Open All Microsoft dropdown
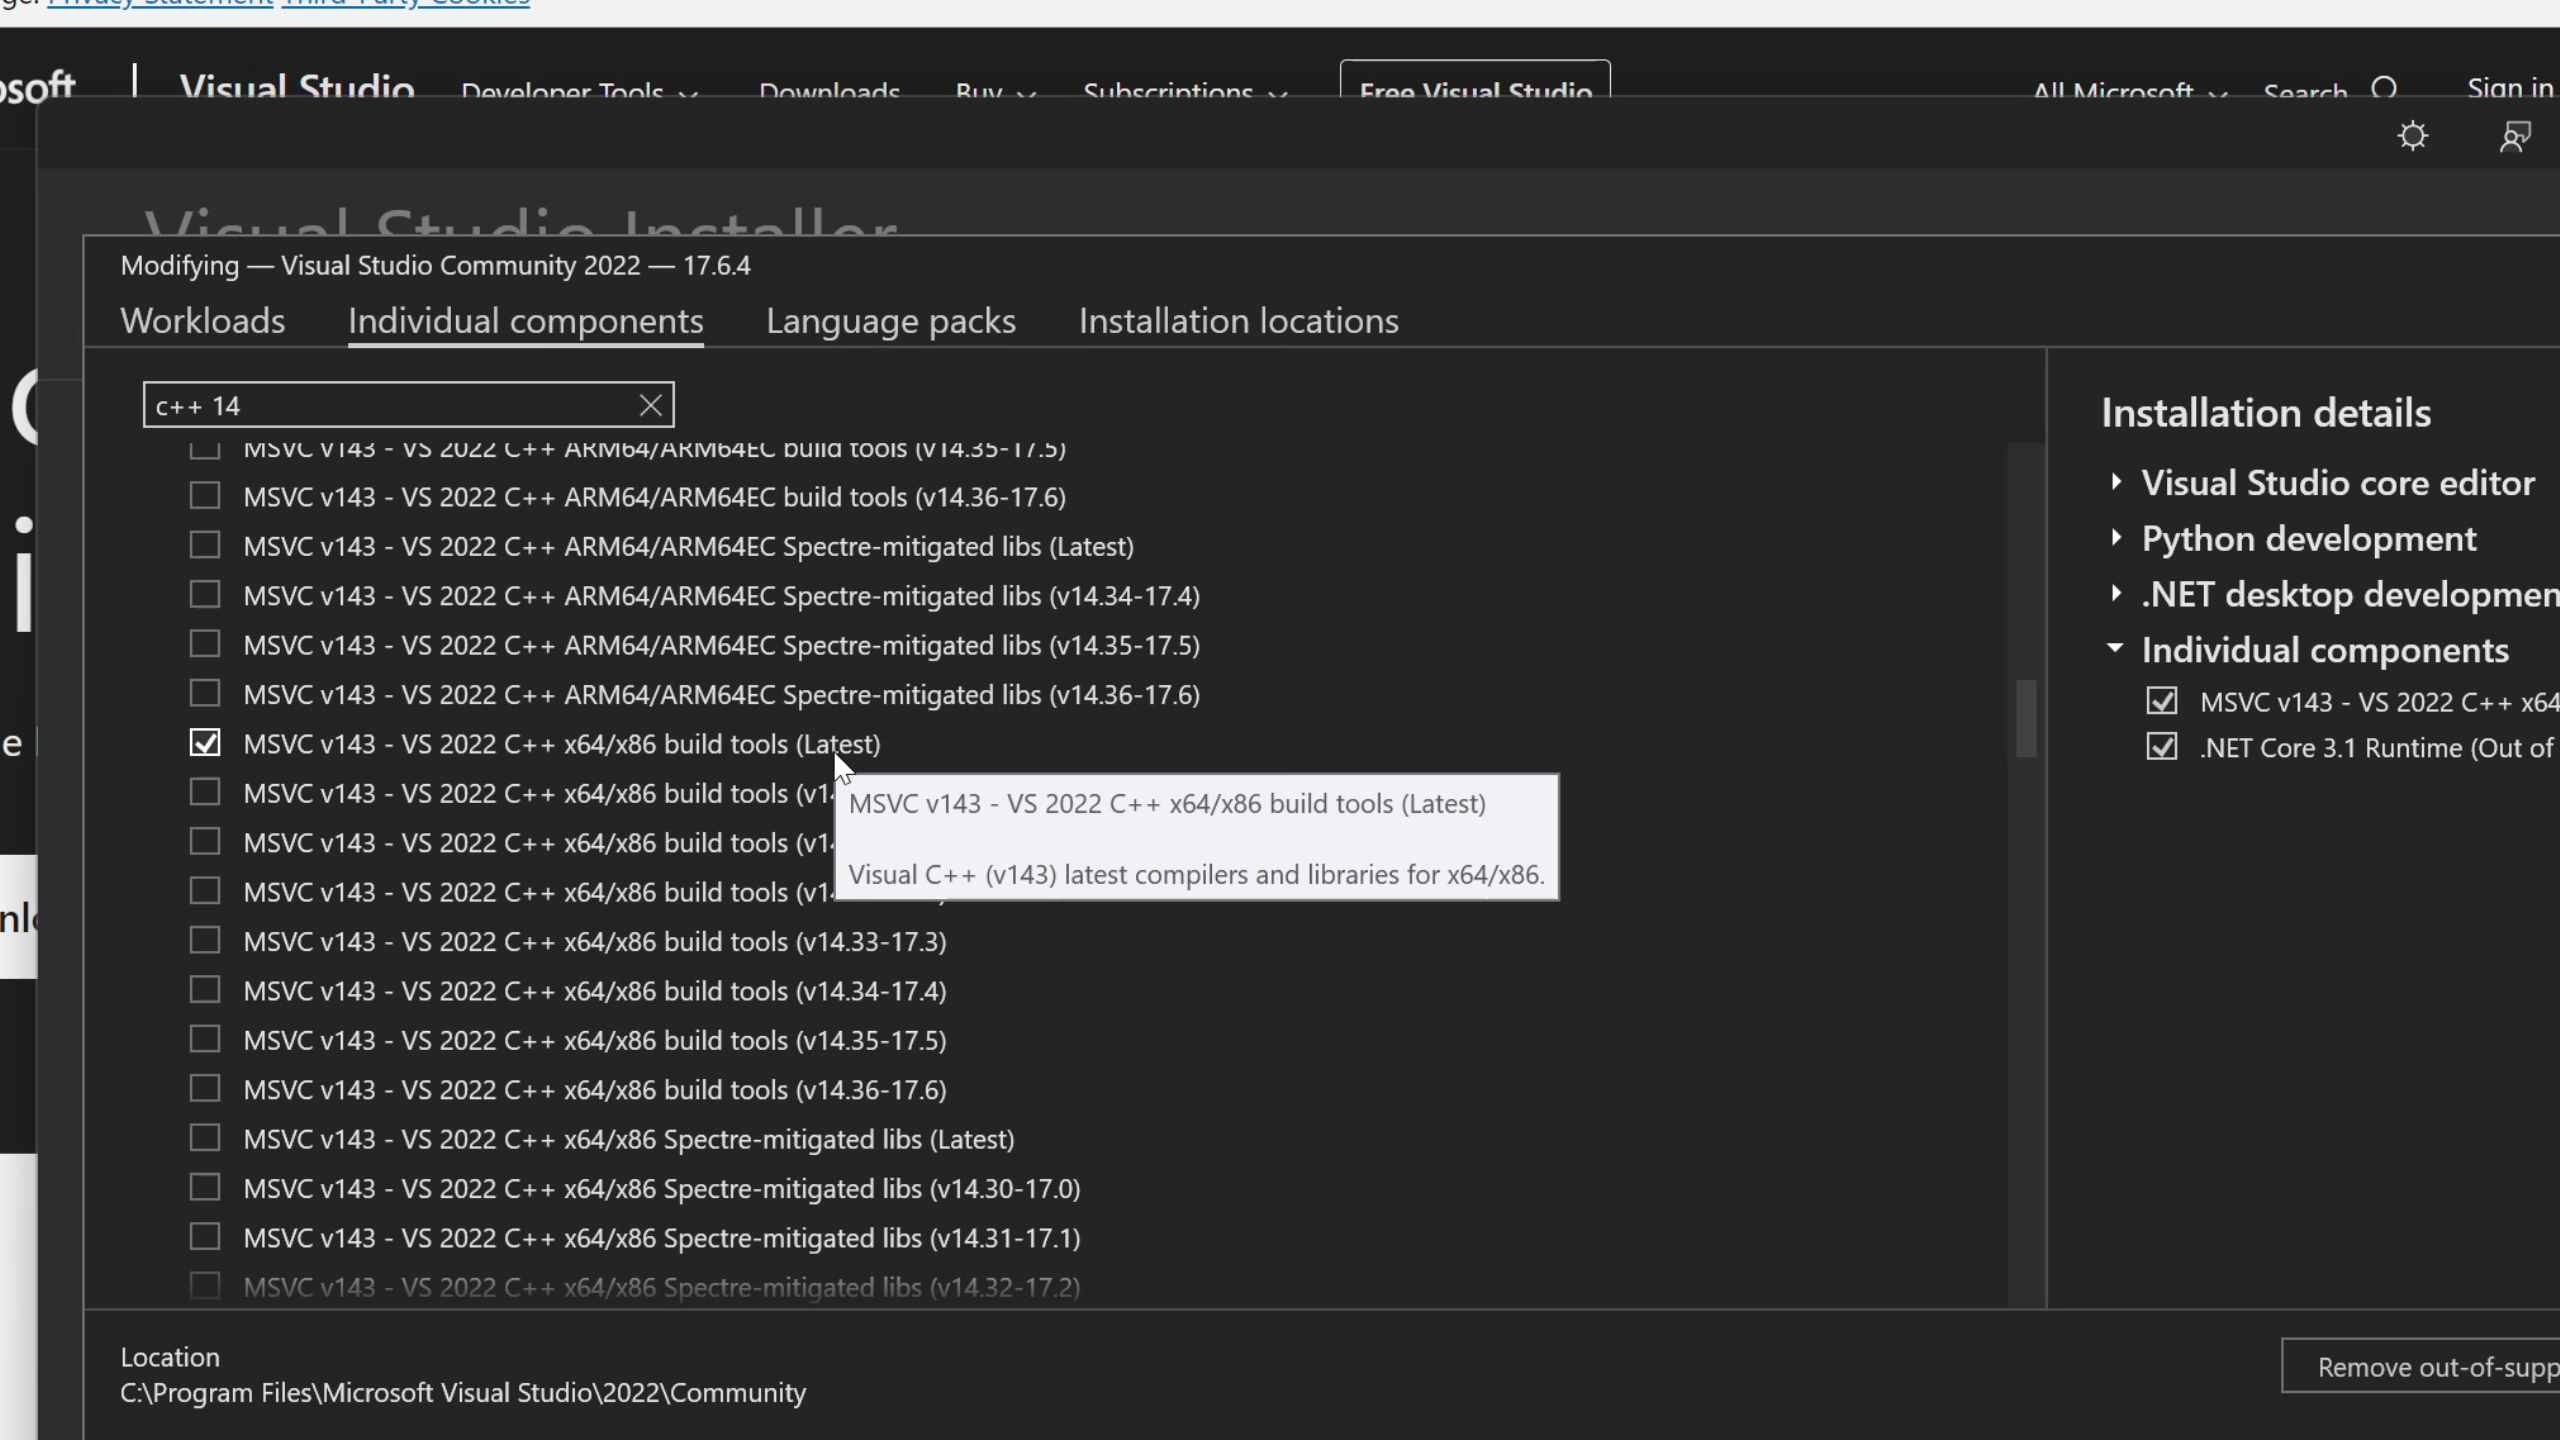The width and height of the screenshot is (2560, 1440). pos(2130,90)
